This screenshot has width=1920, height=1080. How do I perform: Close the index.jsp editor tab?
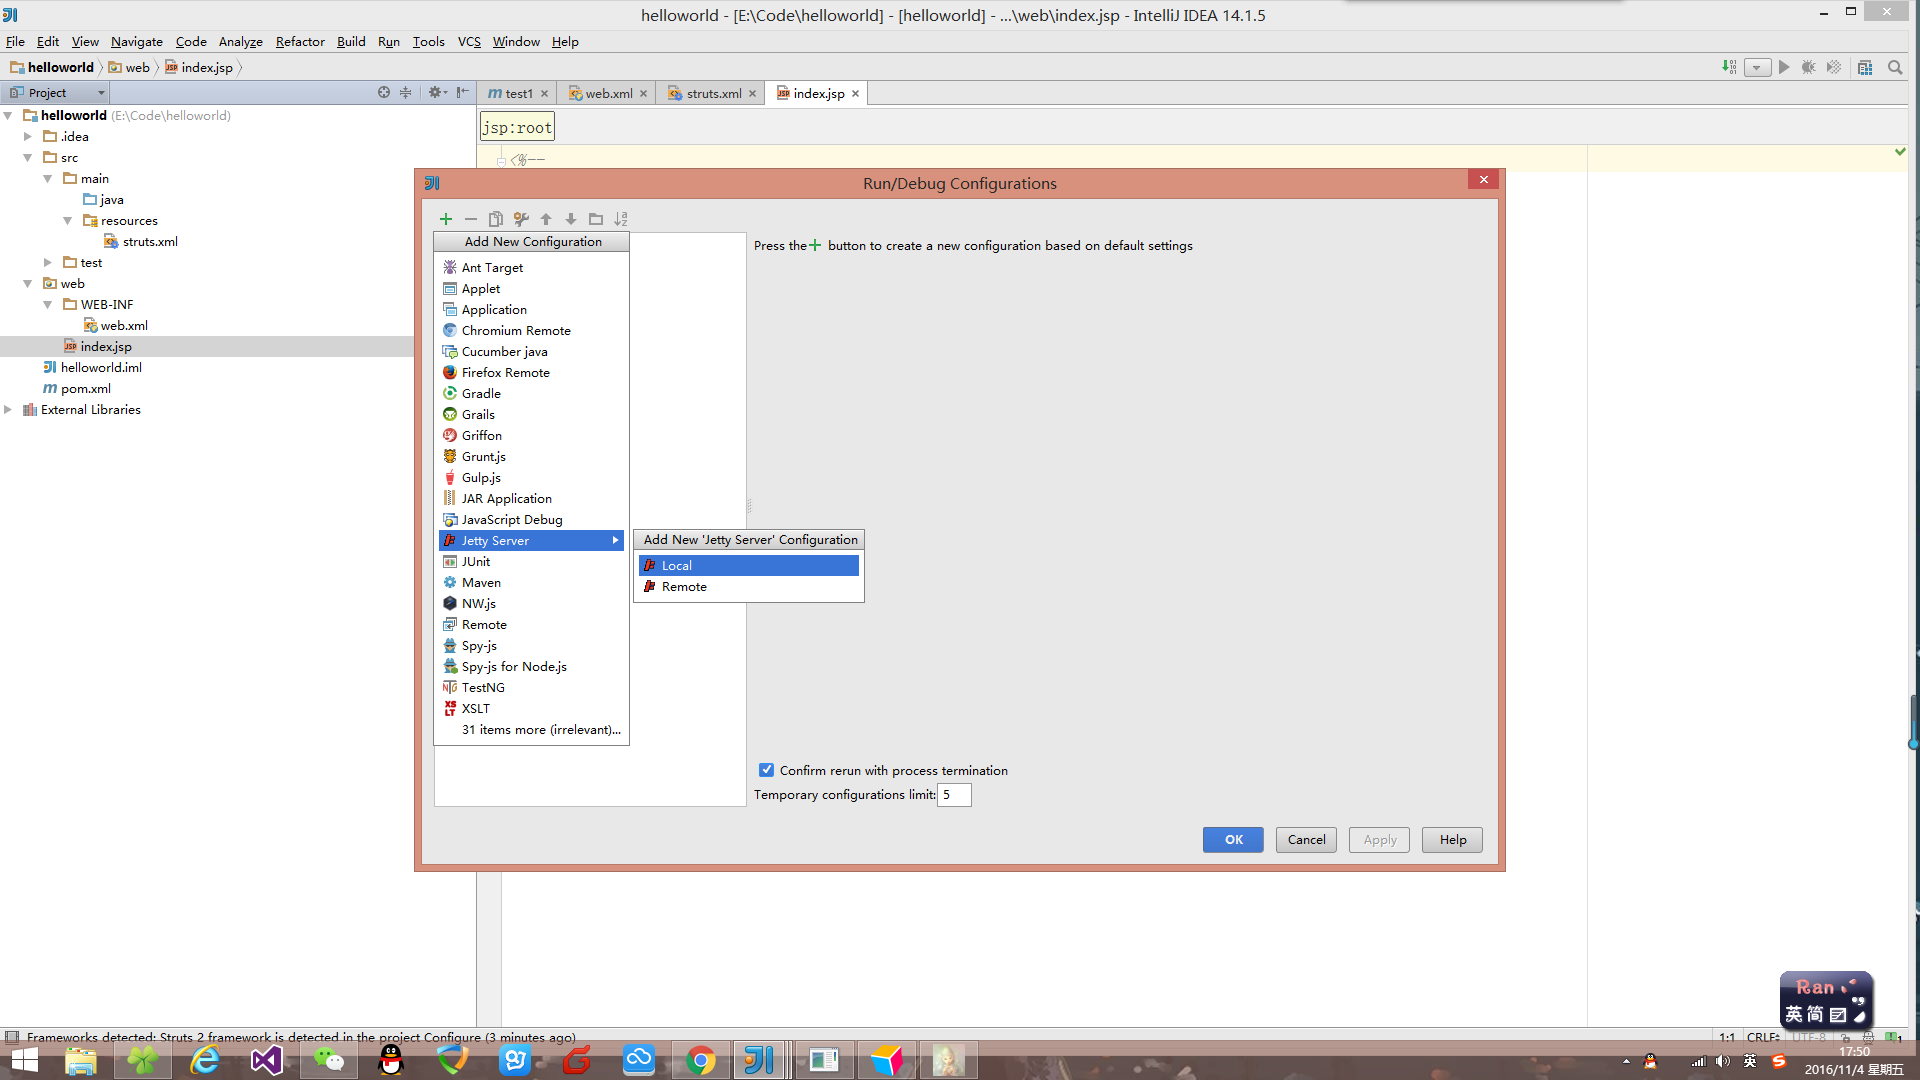point(855,94)
